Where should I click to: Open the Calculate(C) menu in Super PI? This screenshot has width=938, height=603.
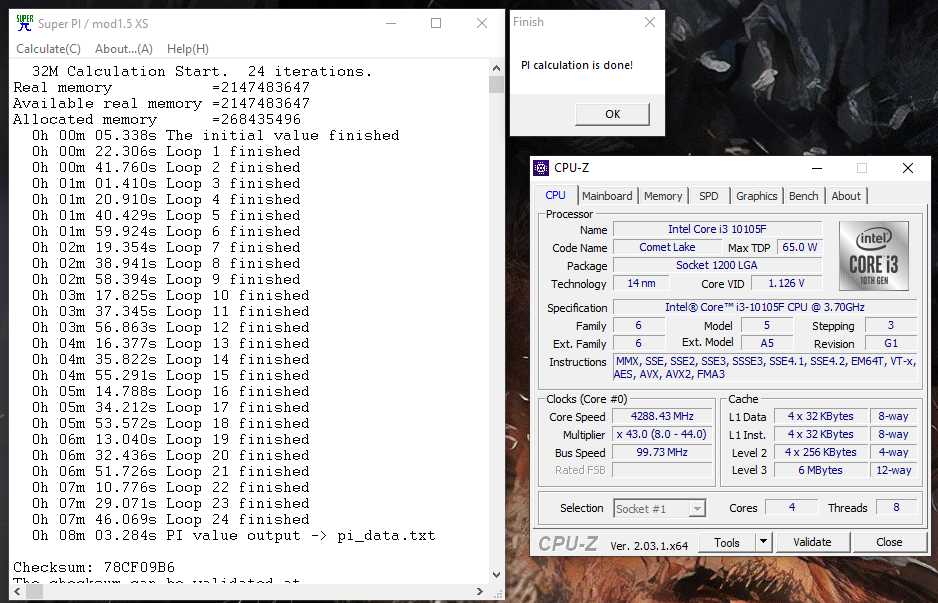48,49
